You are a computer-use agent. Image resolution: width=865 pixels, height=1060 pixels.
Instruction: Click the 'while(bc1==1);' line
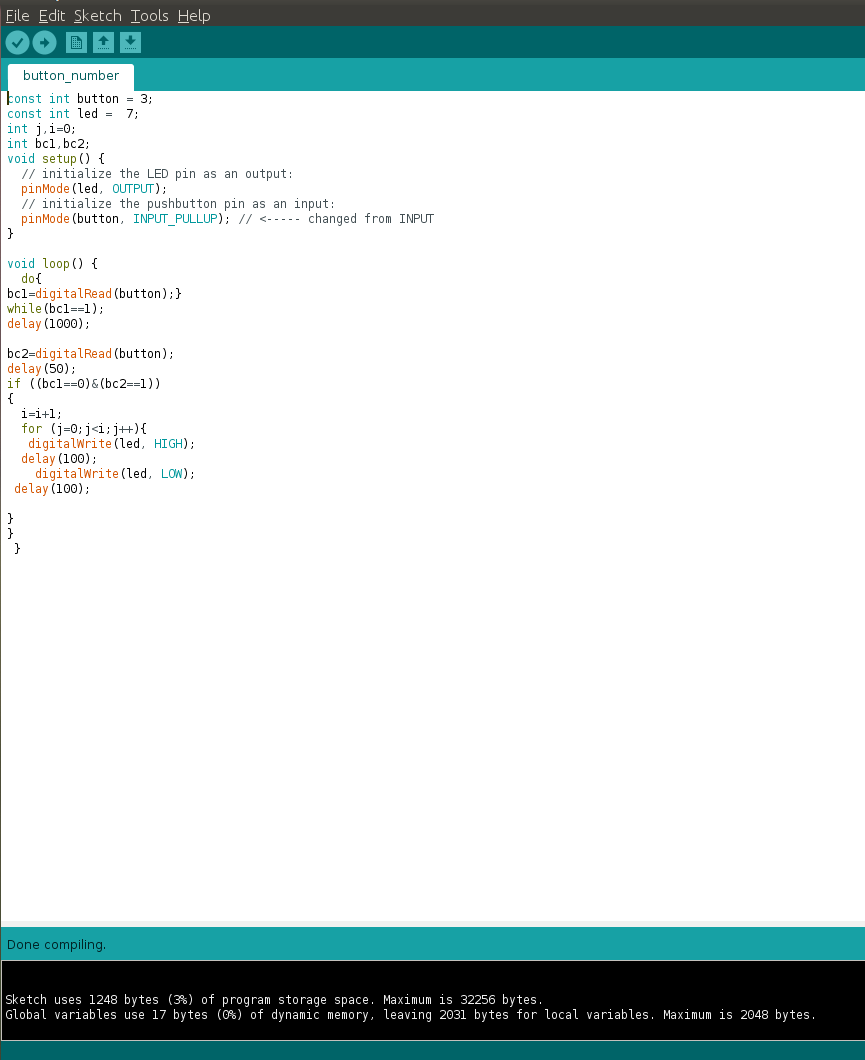(55, 308)
